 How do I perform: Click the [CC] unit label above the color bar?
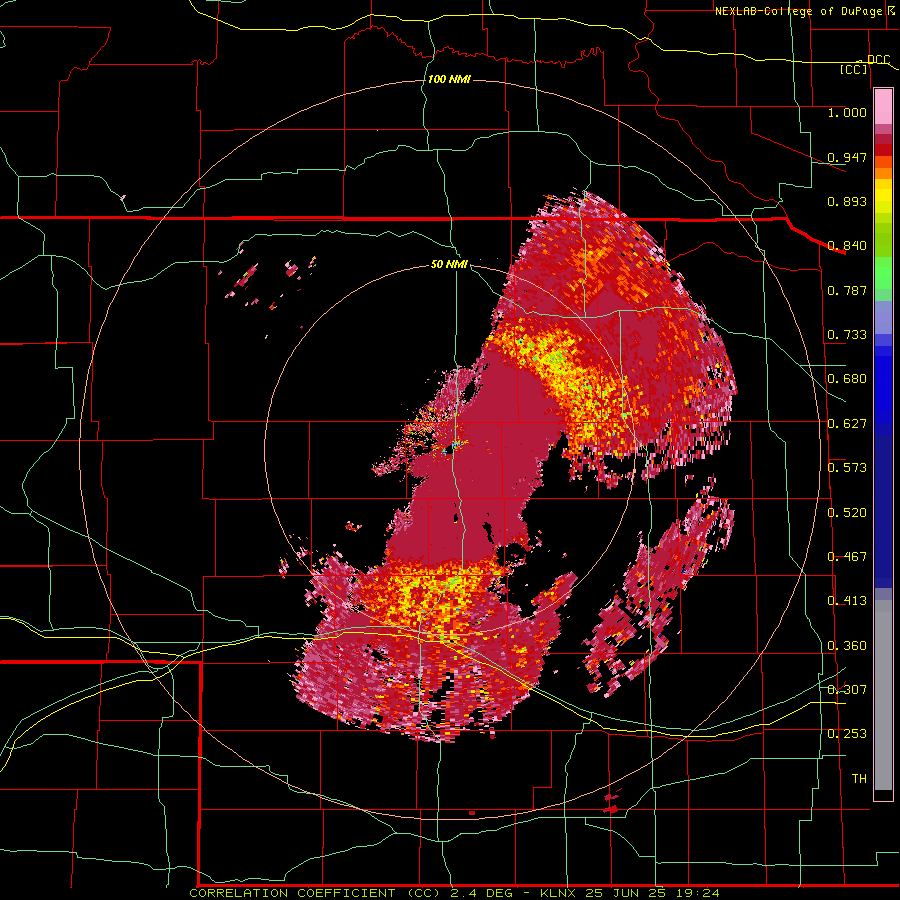pos(854,69)
